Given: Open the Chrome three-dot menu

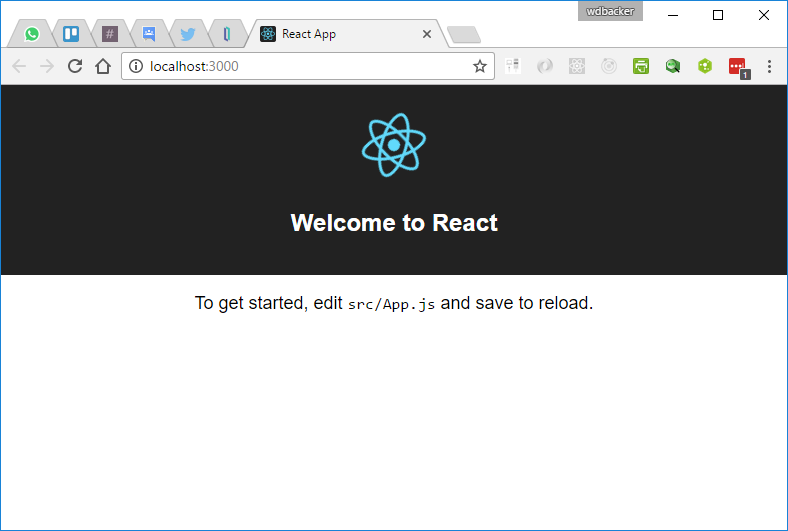Looking at the screenshot, I should point(769,66).
